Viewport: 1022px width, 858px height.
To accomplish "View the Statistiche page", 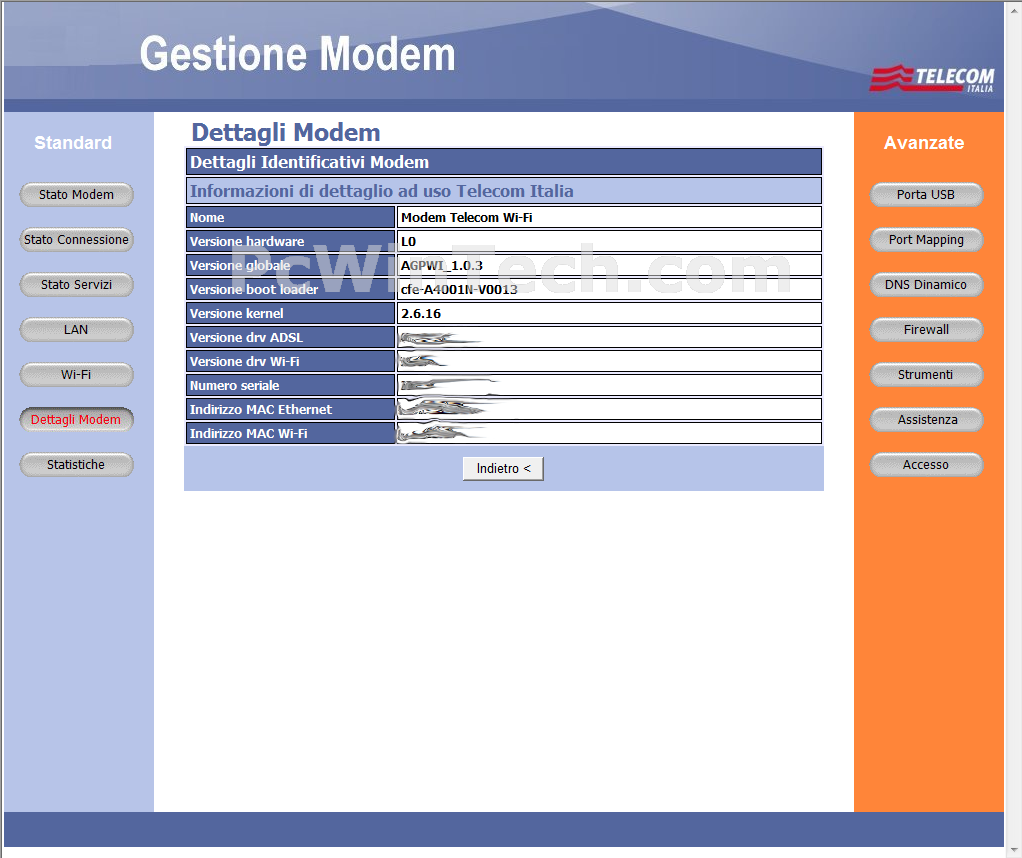I will 76,464.
